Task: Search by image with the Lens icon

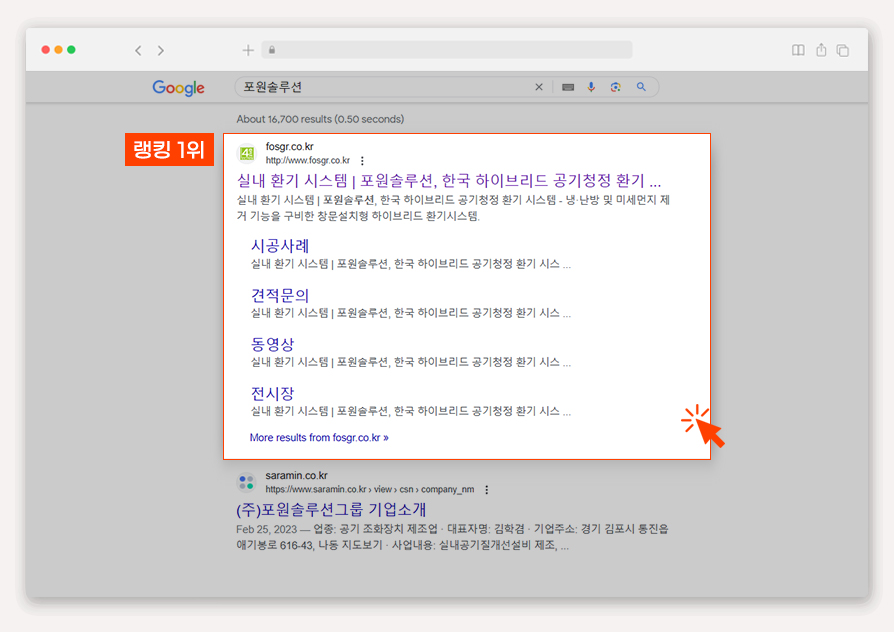Action: 615,87
